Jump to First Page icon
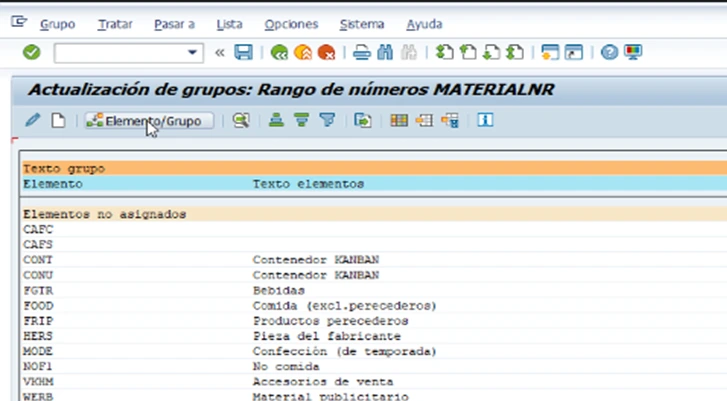 tap(445, 52)
